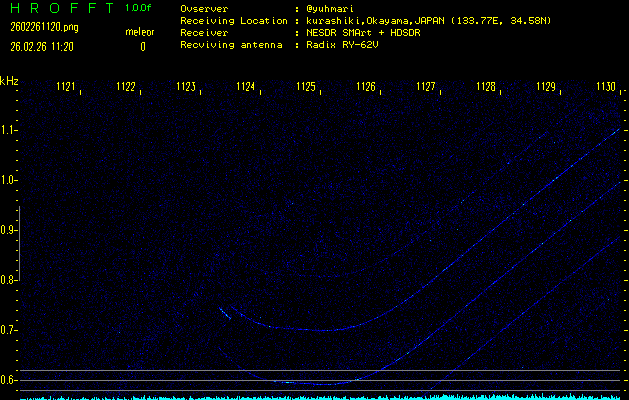Select the 1125 time axis marker

(x=306, y=87)
